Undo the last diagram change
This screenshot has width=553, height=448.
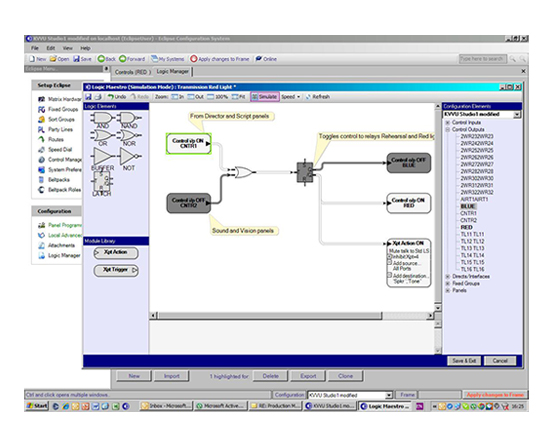tap(117, 97)
